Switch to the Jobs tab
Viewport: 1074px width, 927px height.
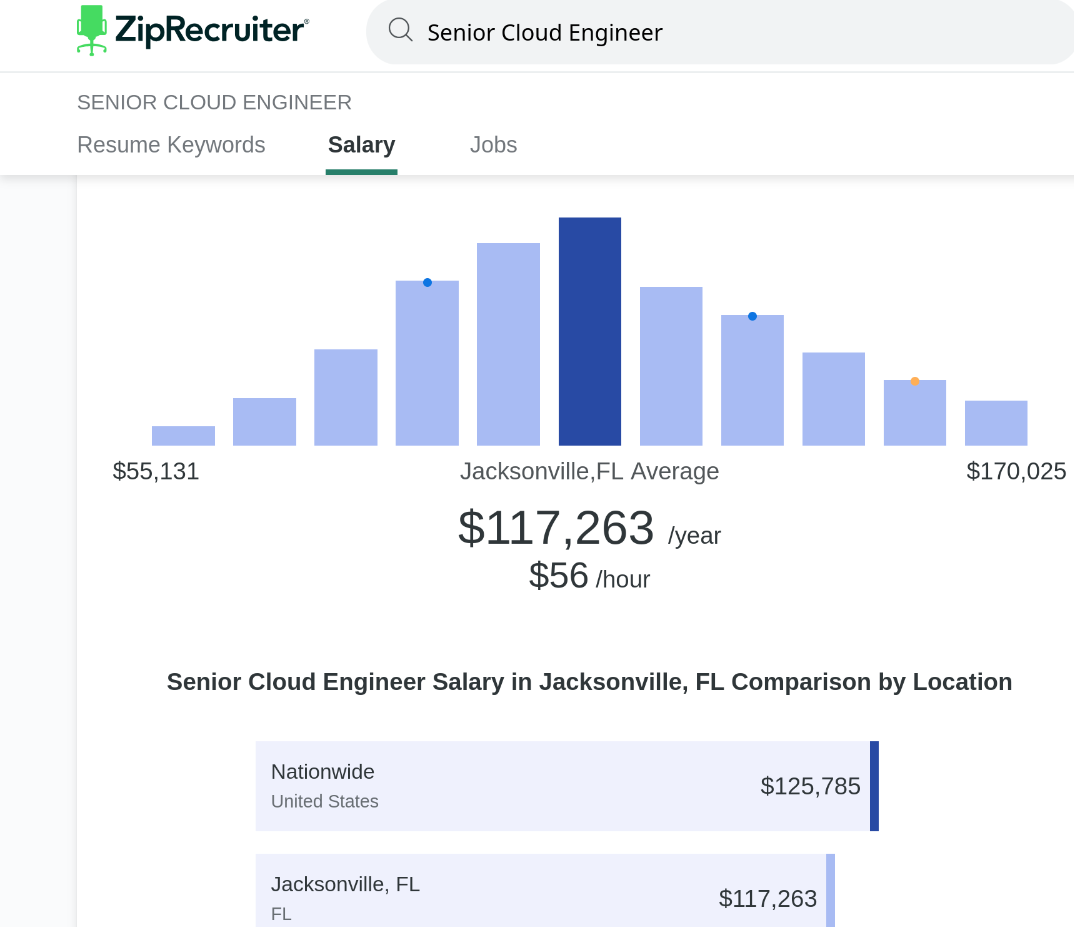click(x=493, y=145)
